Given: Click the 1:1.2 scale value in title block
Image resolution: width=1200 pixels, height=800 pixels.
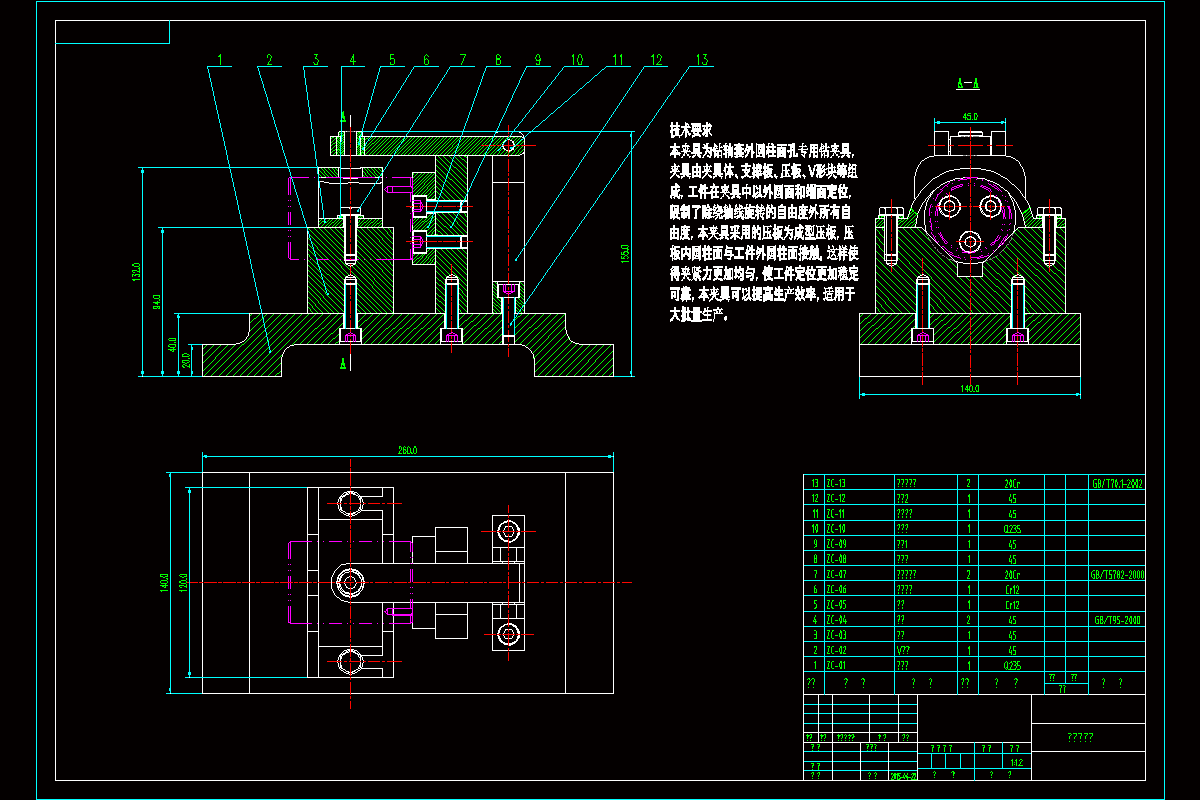Looking at the screenshot, I should coord(1017,762).
